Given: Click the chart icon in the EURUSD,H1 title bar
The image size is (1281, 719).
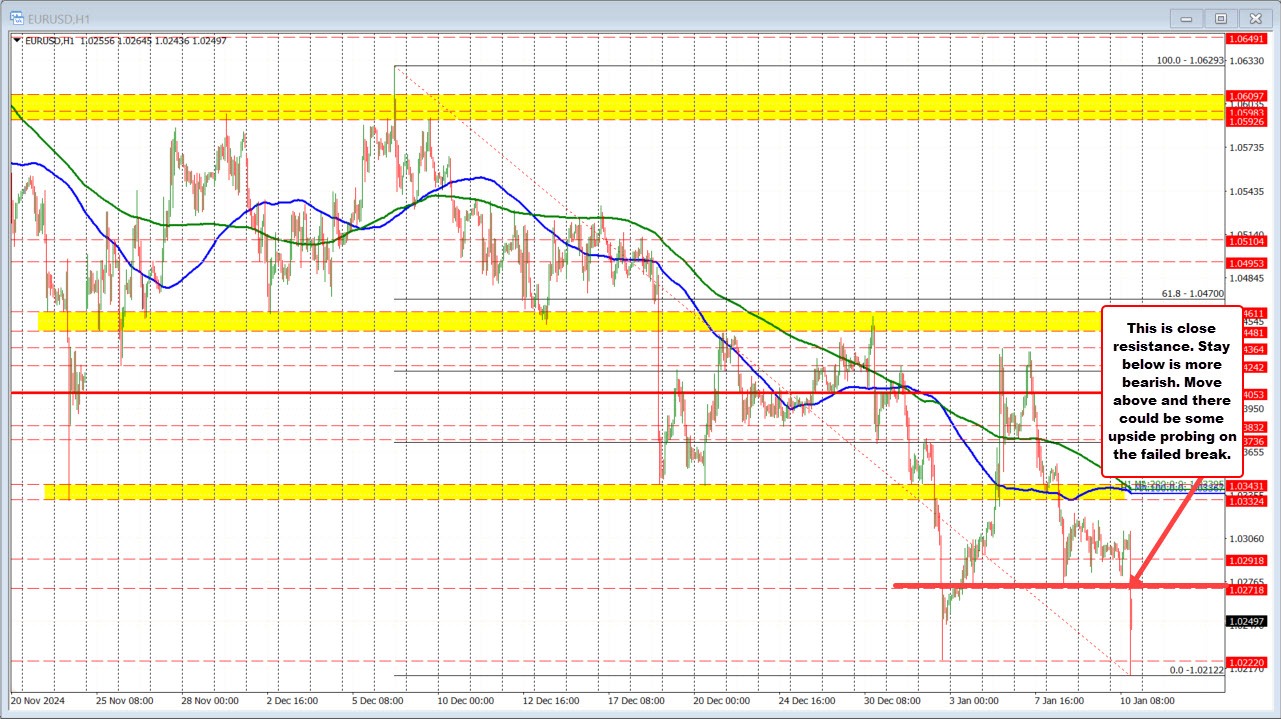Looking at the screenshot, I should 19,17.
